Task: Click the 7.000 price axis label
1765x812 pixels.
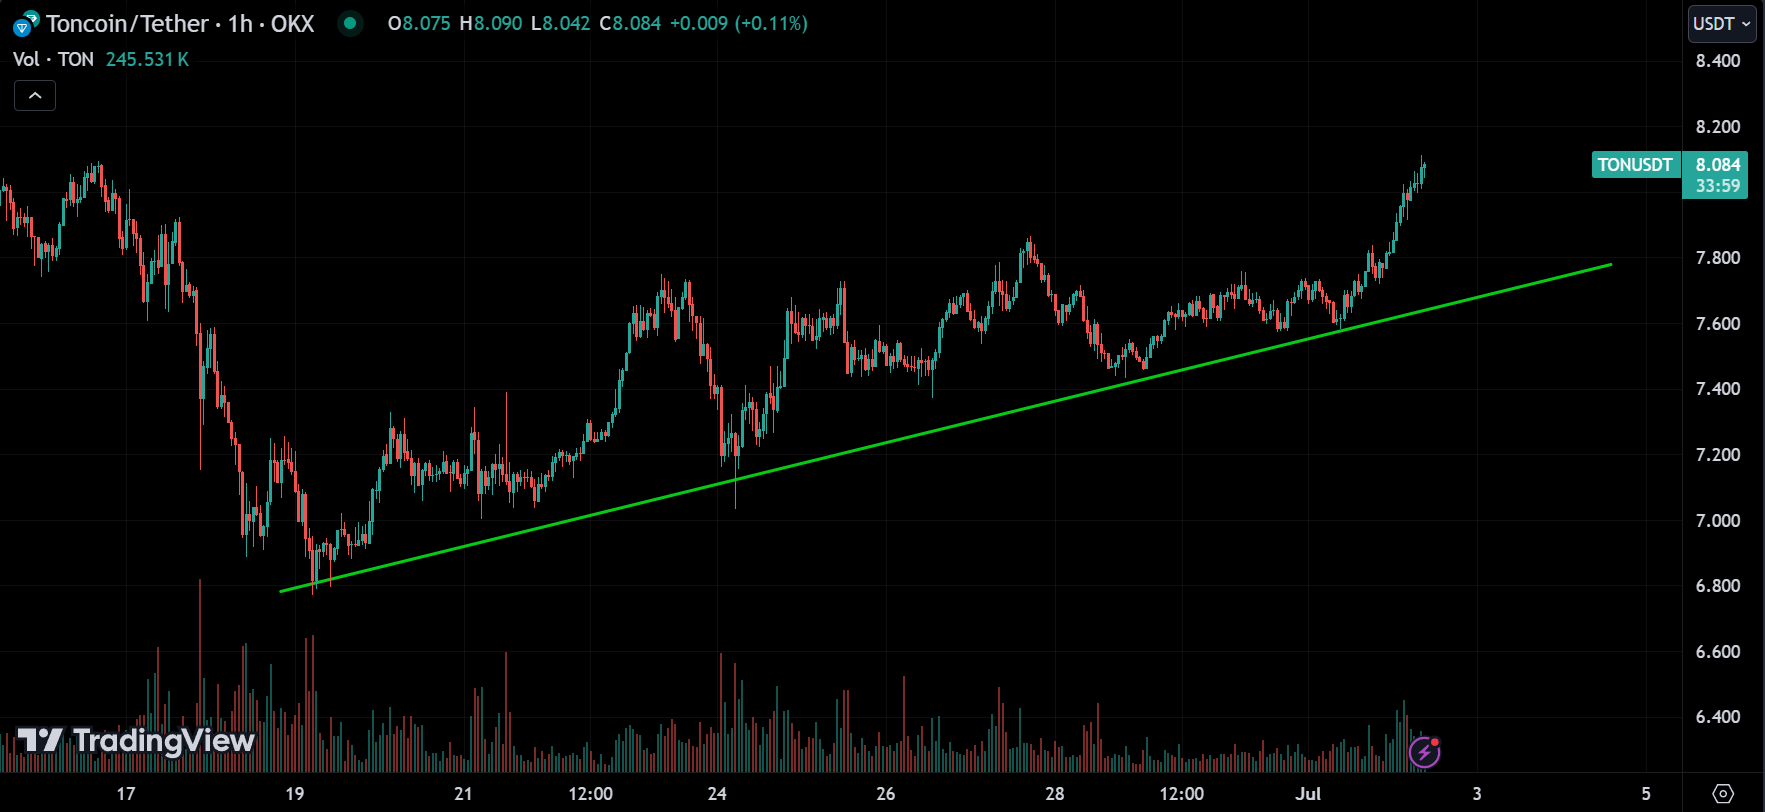Action: tap(1718, 521)
